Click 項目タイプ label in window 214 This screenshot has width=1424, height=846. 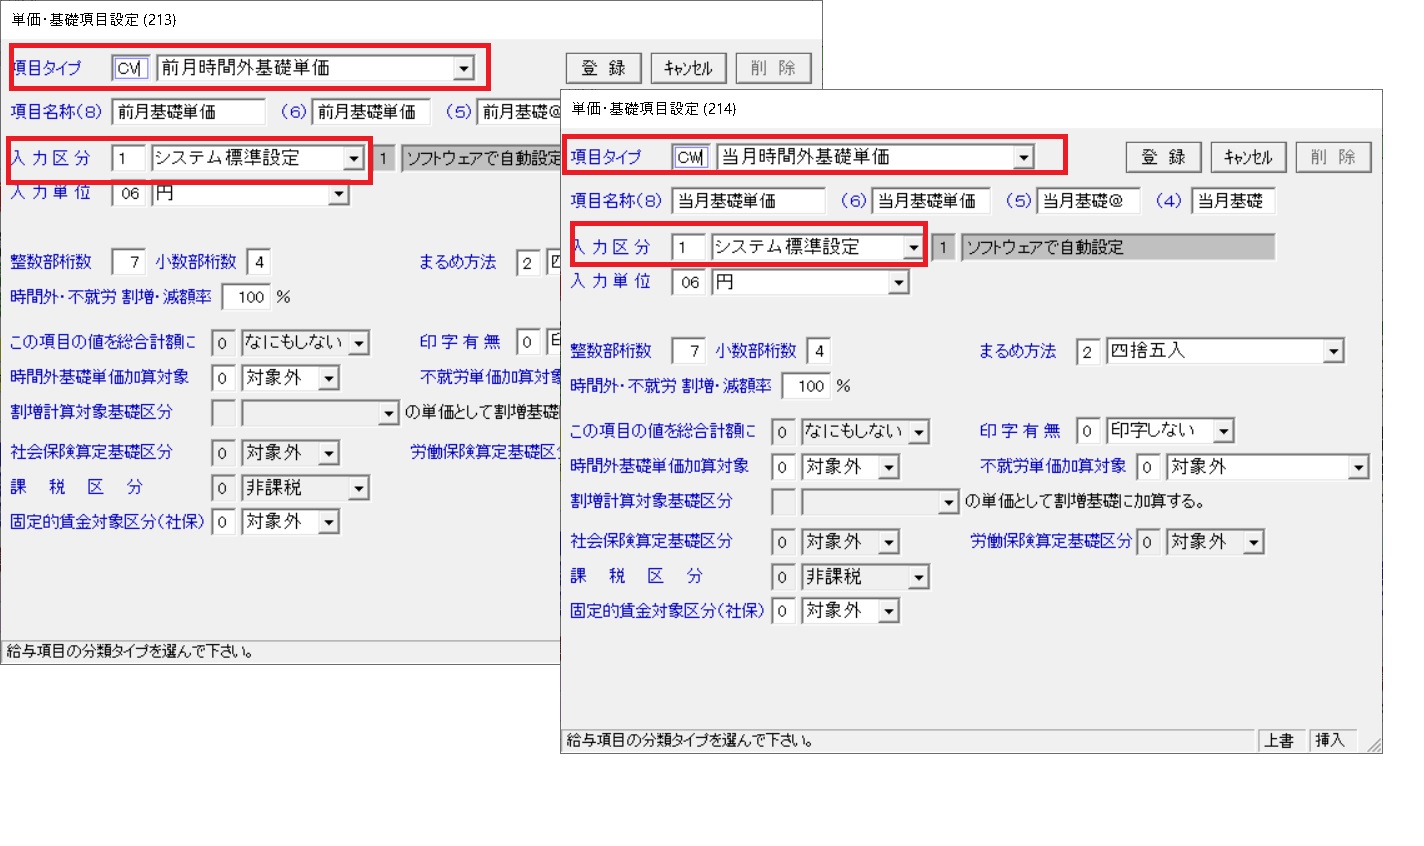tap(606, 157)
